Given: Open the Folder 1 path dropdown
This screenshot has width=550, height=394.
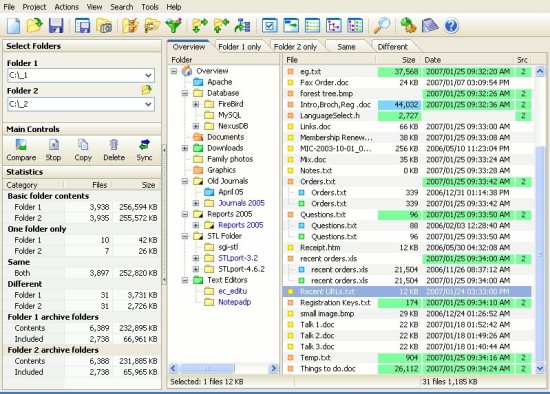Looking at the screenshot, I should click(x=148, y=75).
